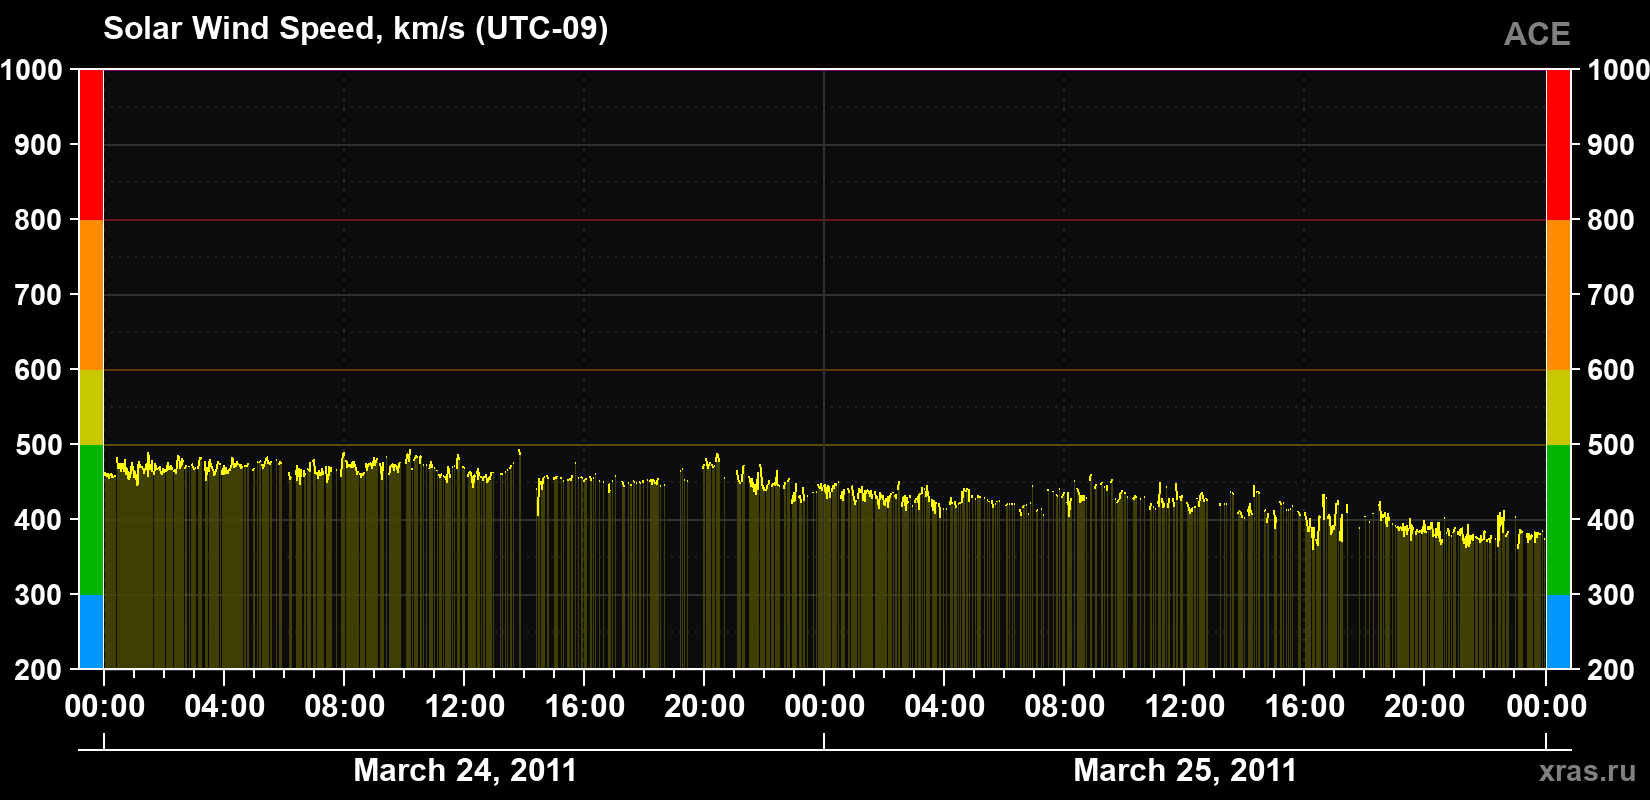Click the "900" label on the right axis

pyautogui.click(x=1612, y=145)
